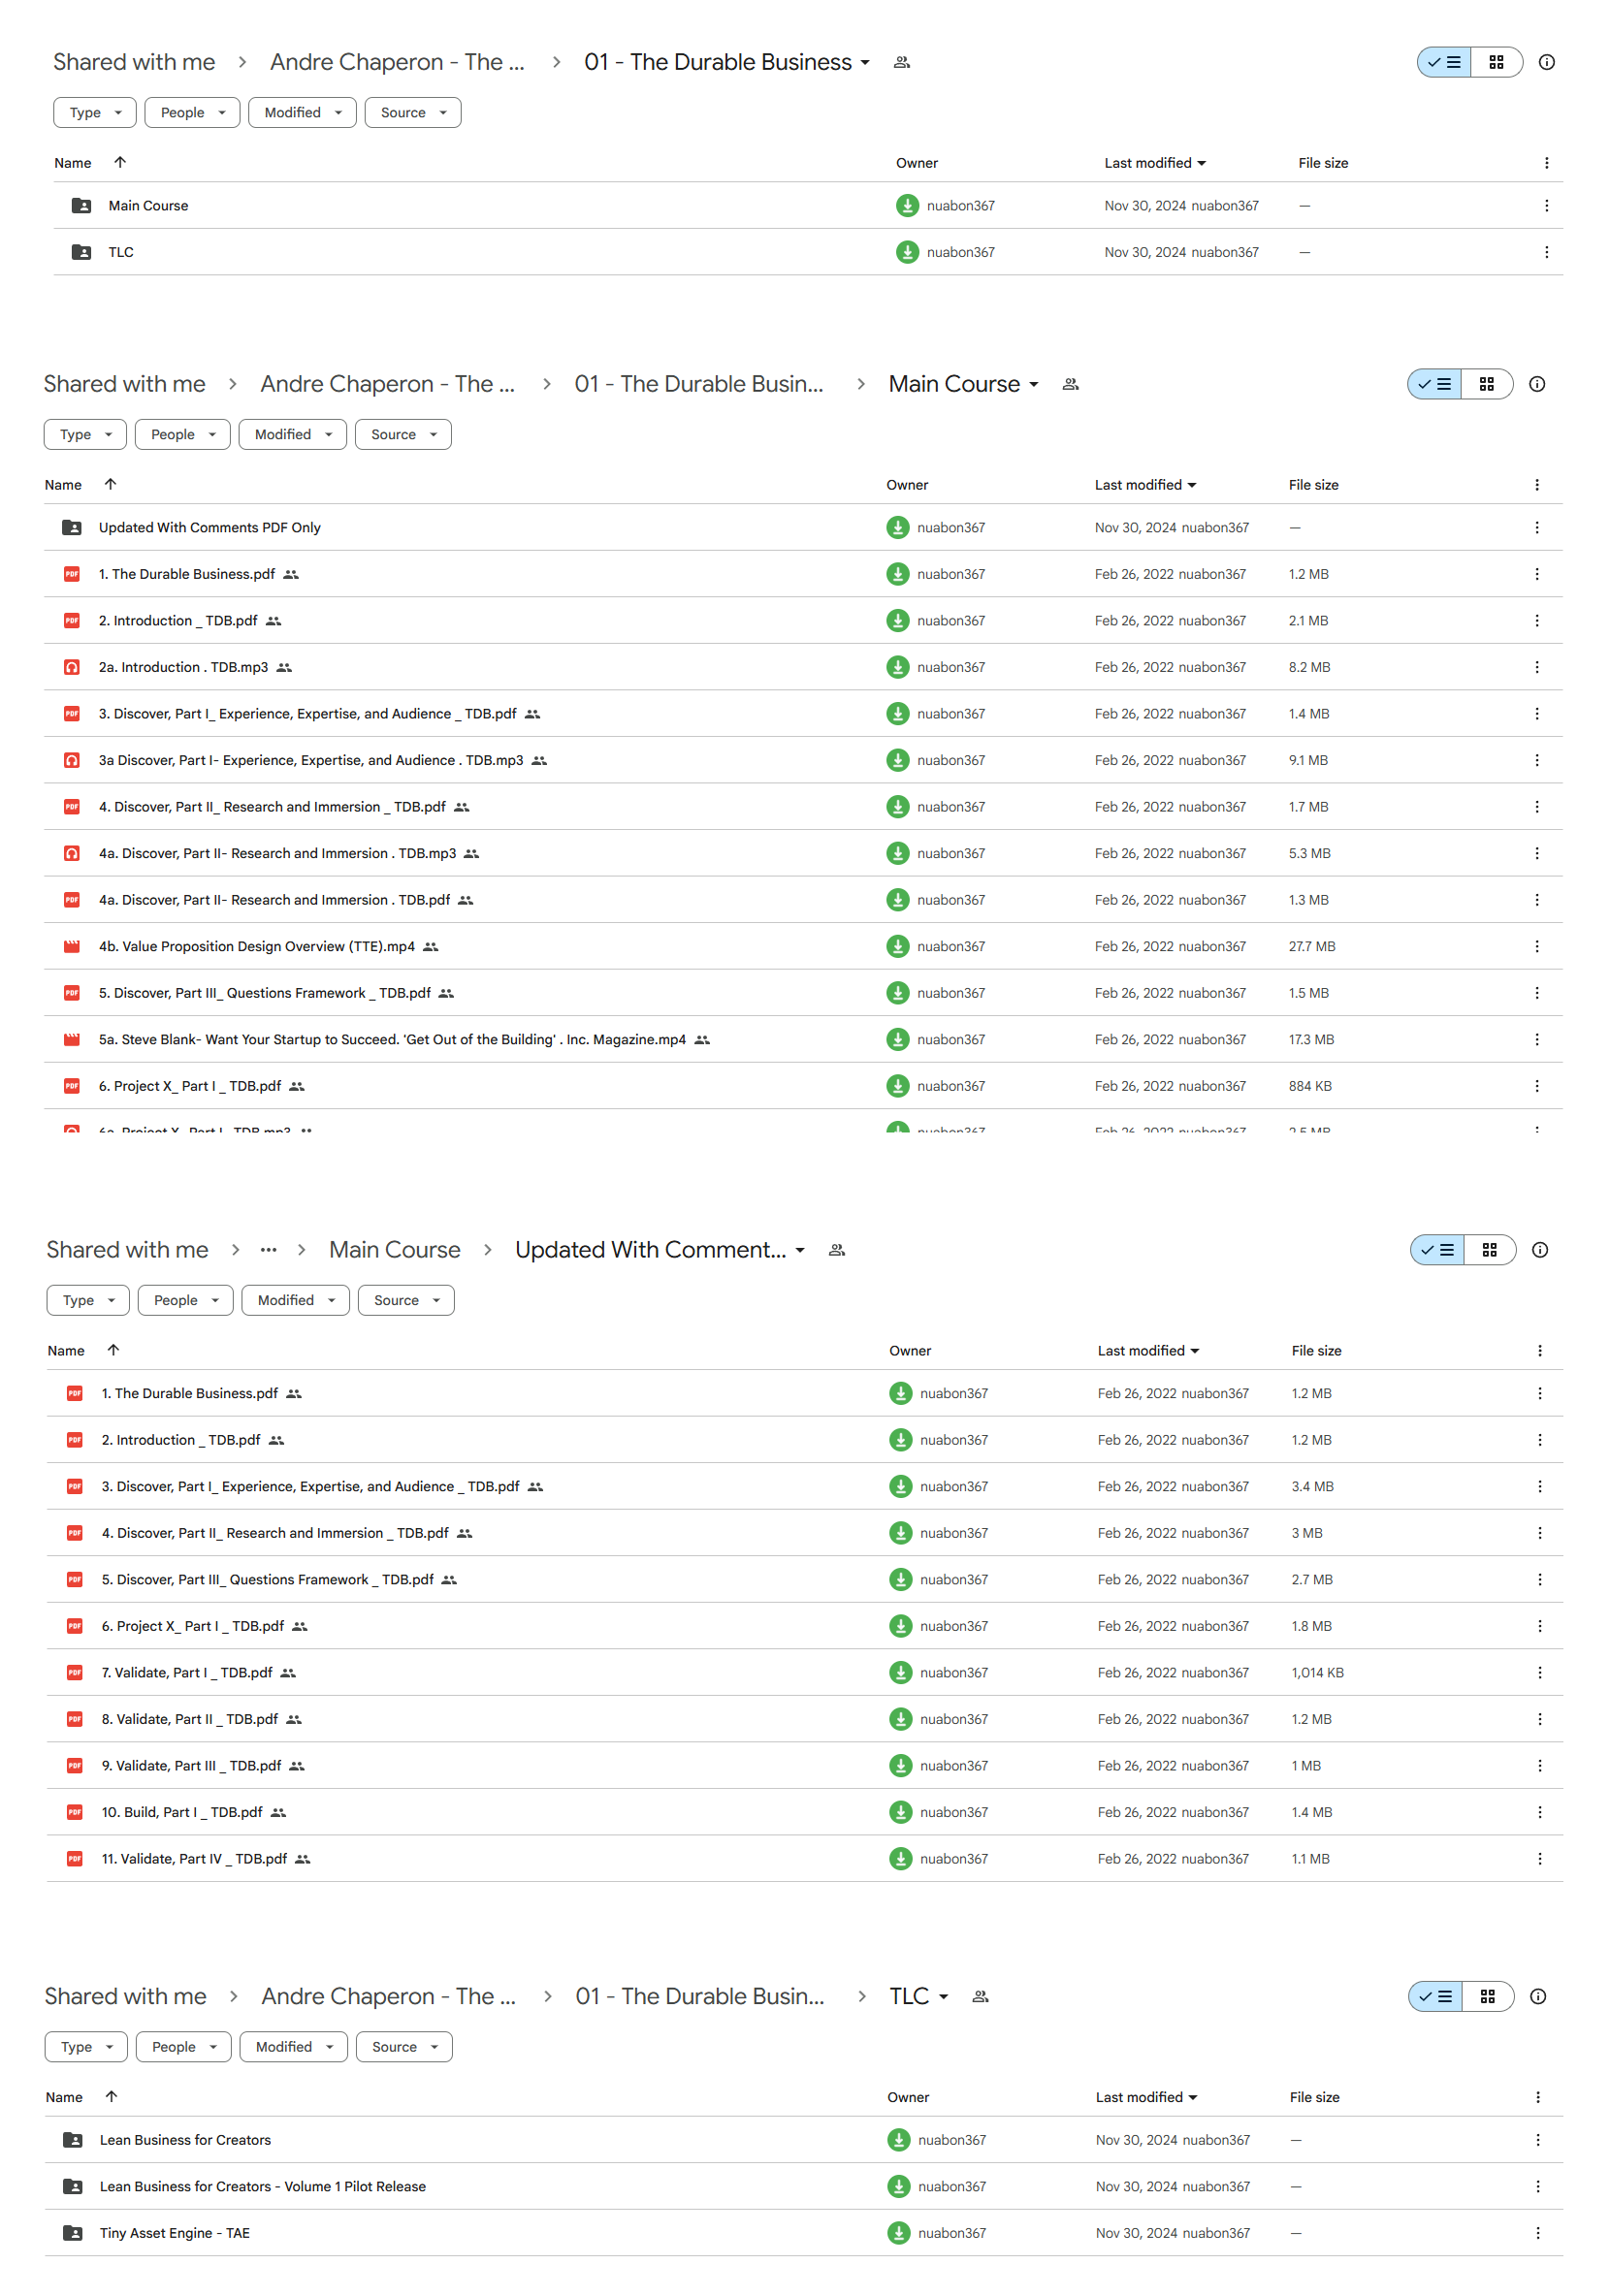
Task: Open the Source filter in TLC section
Action: coord(404,2047)
